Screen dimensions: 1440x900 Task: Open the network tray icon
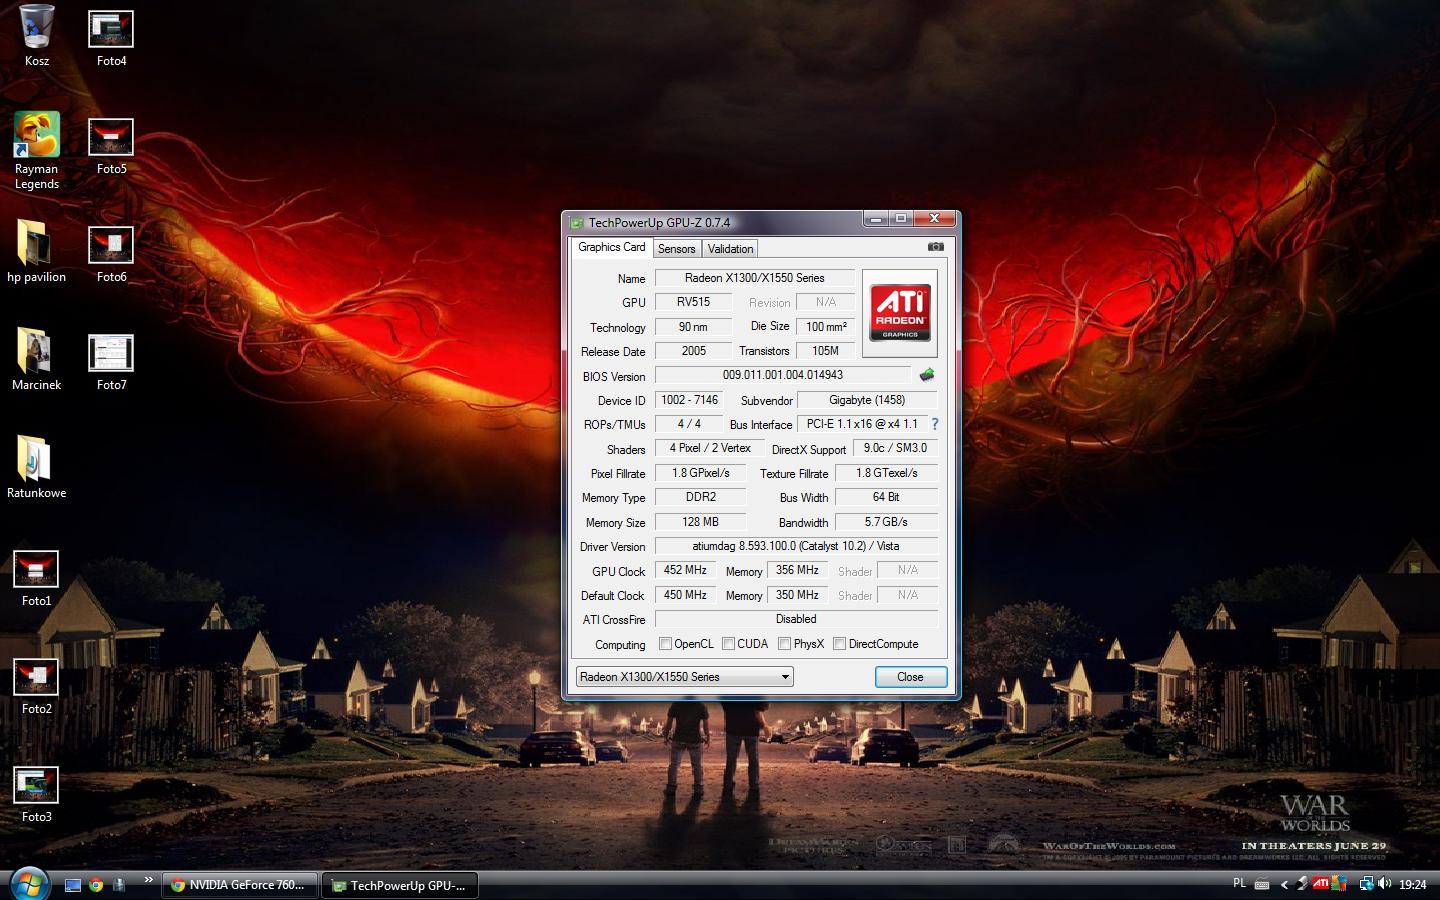point(1366,884)
